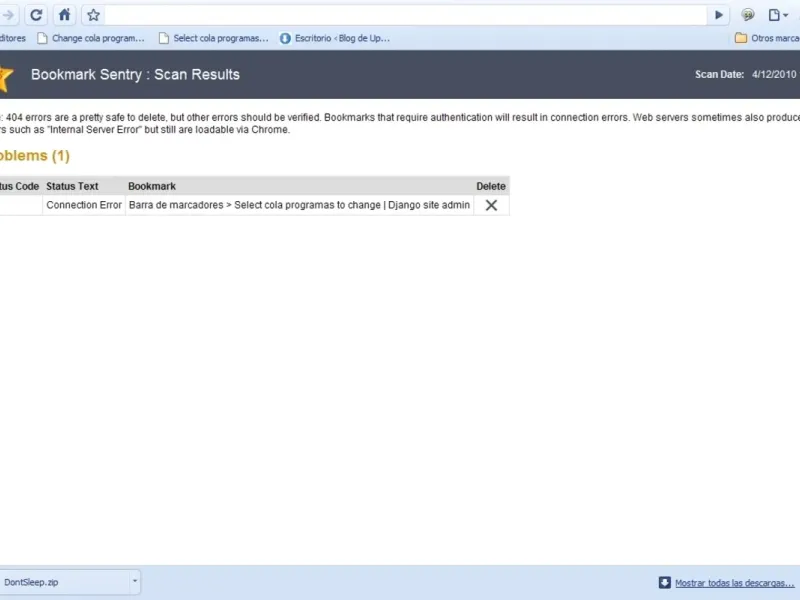Open the downloaded DontSleep.zip file
Screen dimensions: 800x600
pos(64,582)
